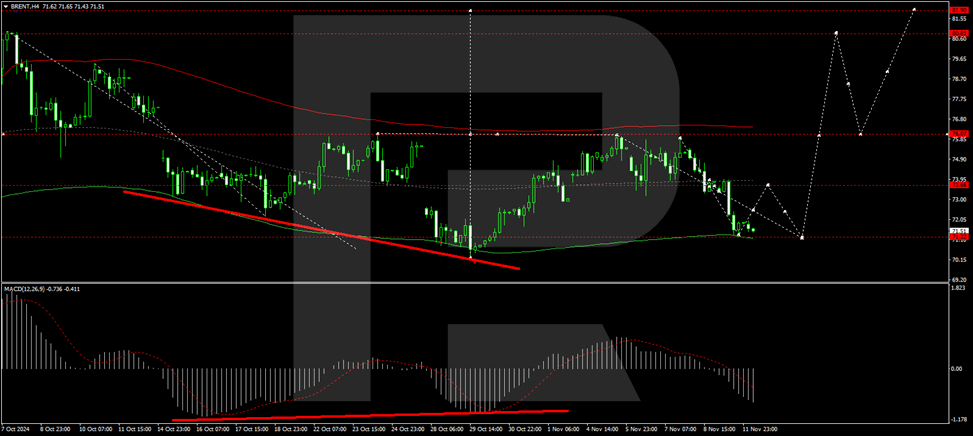Select the thick red trendline in MACD window

pos(370,415)
